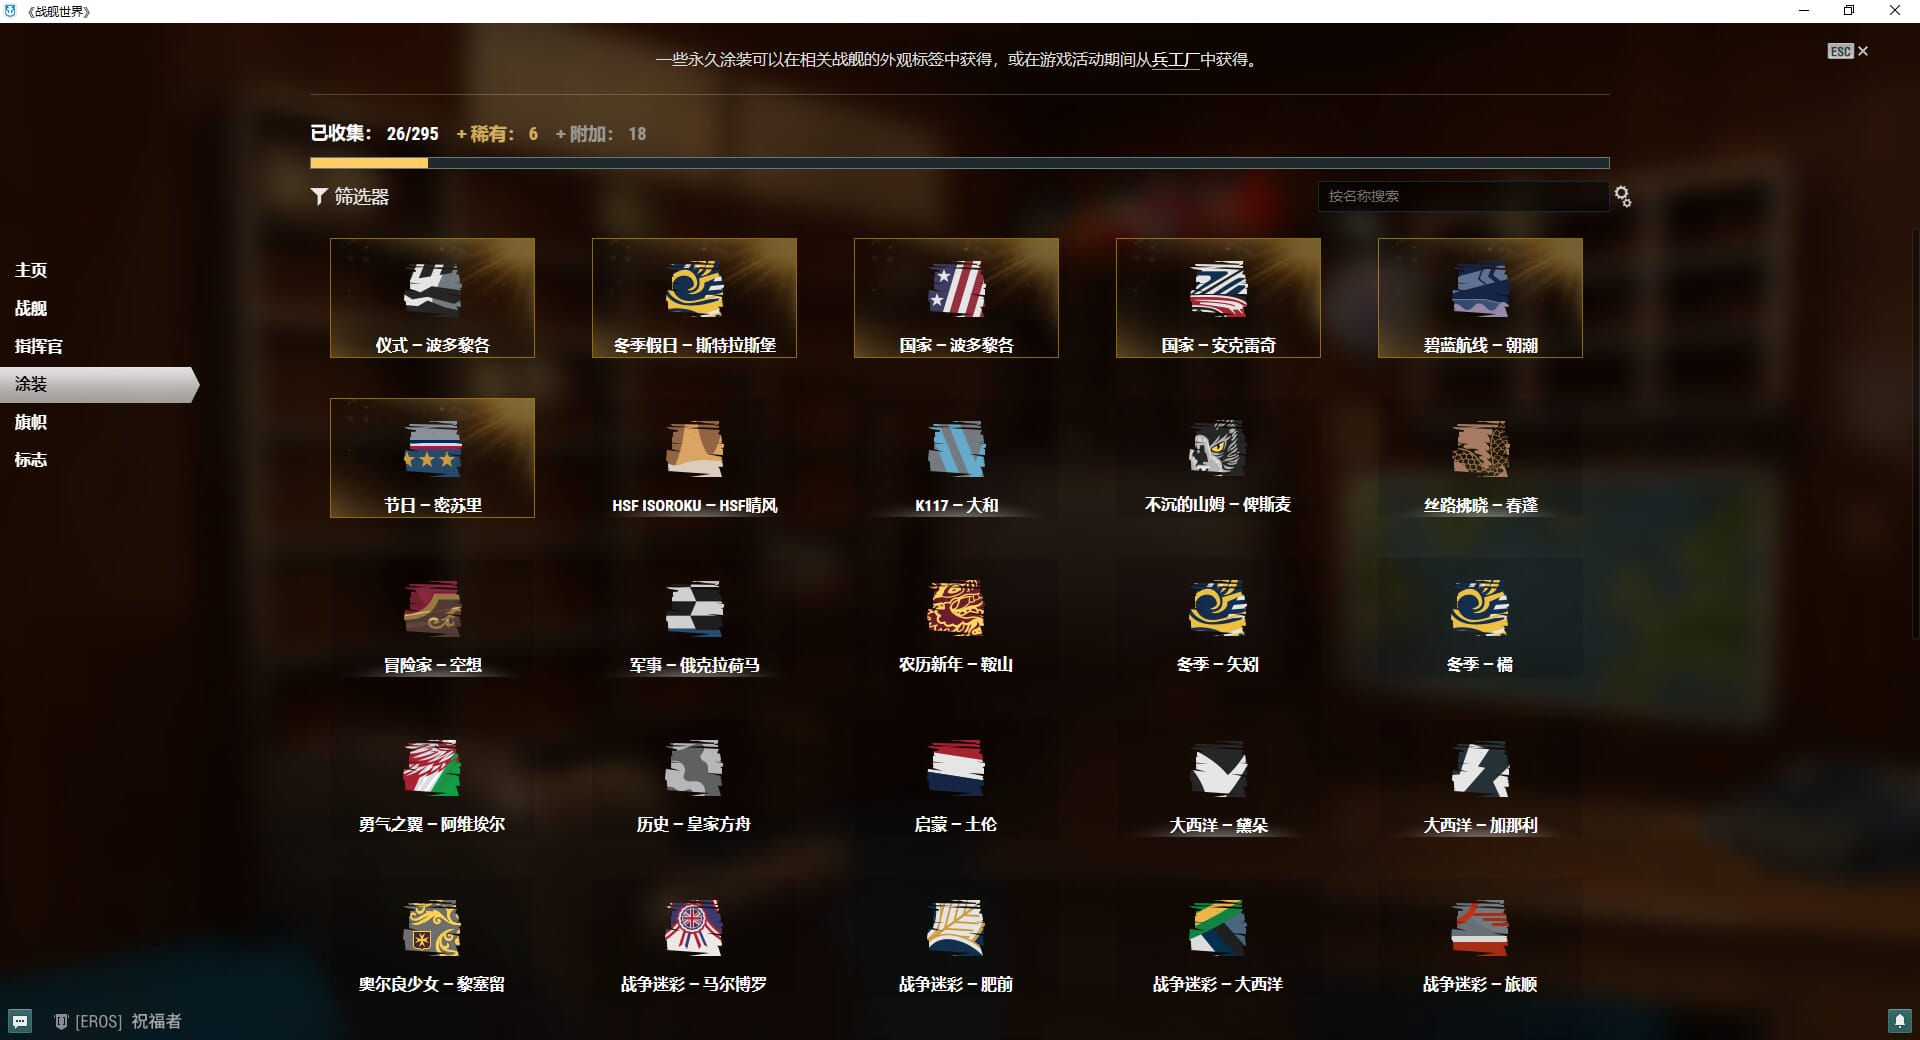Open the chat icon in bottom-left corner
Screen dimensions: 1920x1040
(x=20, y=1021)
